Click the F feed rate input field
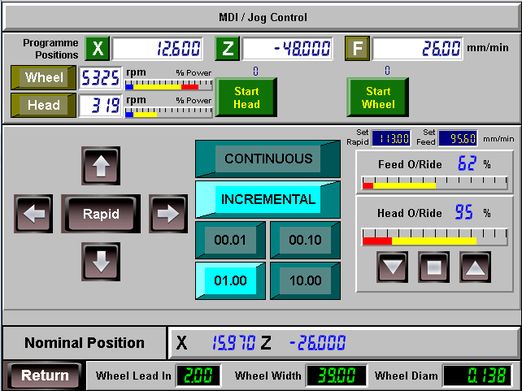This screenshot has height=391, width=522. [x=418, y=49]
